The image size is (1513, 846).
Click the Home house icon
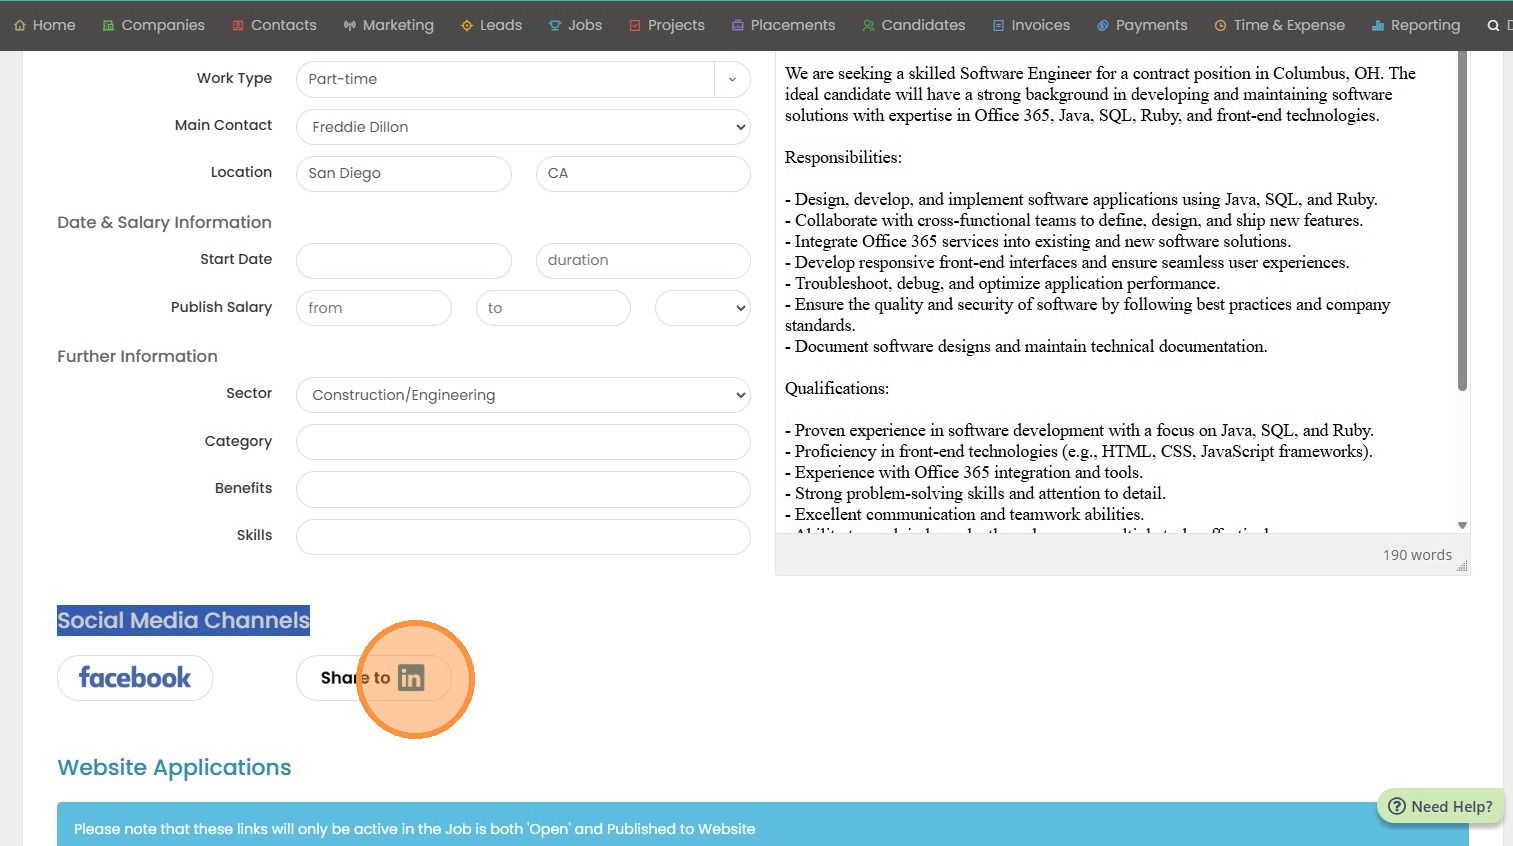coord(19,25)
